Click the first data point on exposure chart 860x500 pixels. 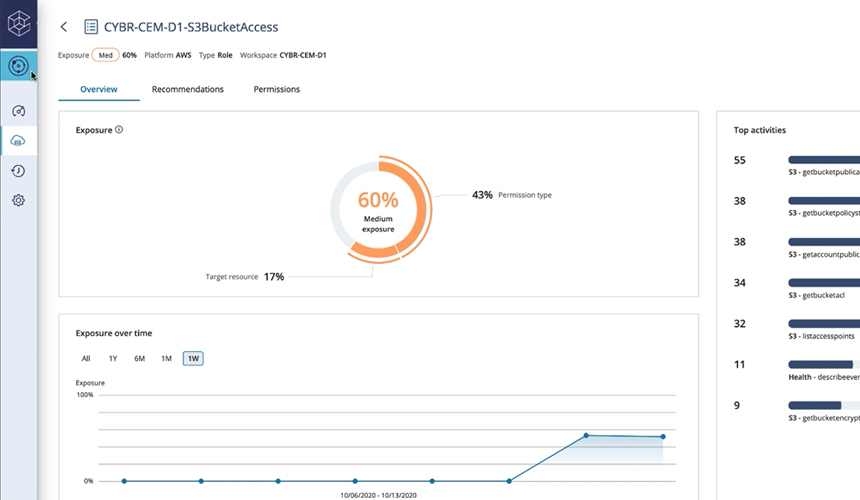[x=125, y=481]
